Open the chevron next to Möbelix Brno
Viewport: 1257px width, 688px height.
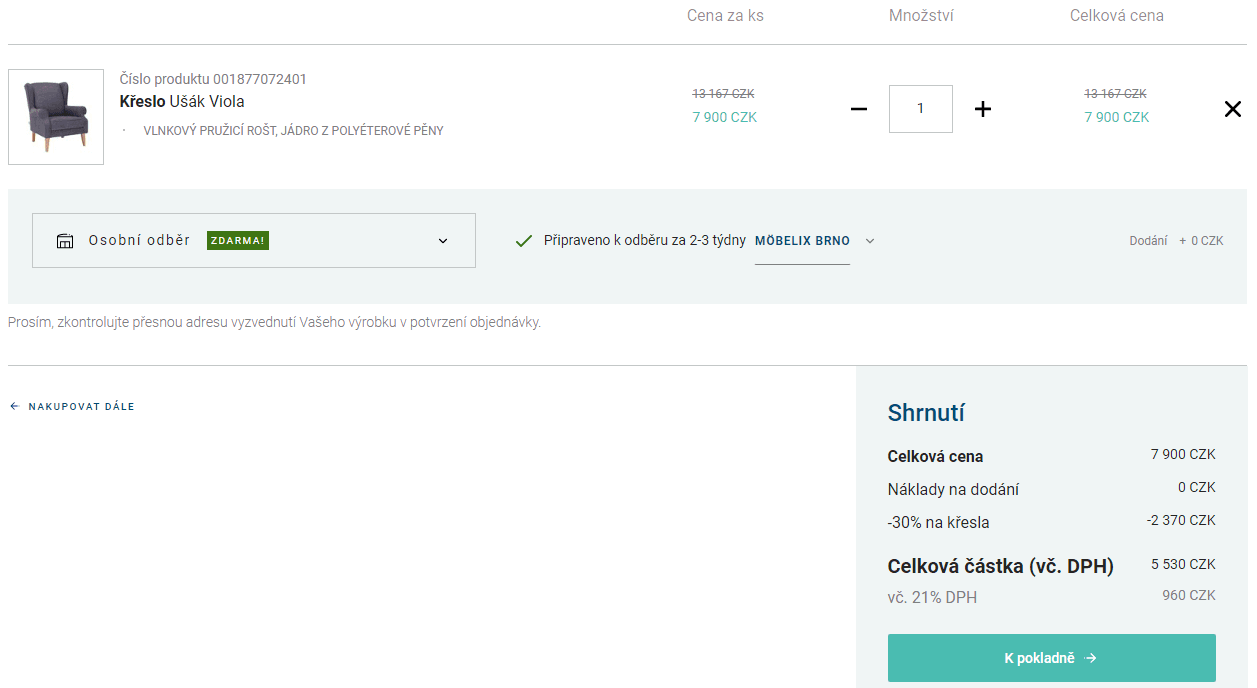click(870, 241)
